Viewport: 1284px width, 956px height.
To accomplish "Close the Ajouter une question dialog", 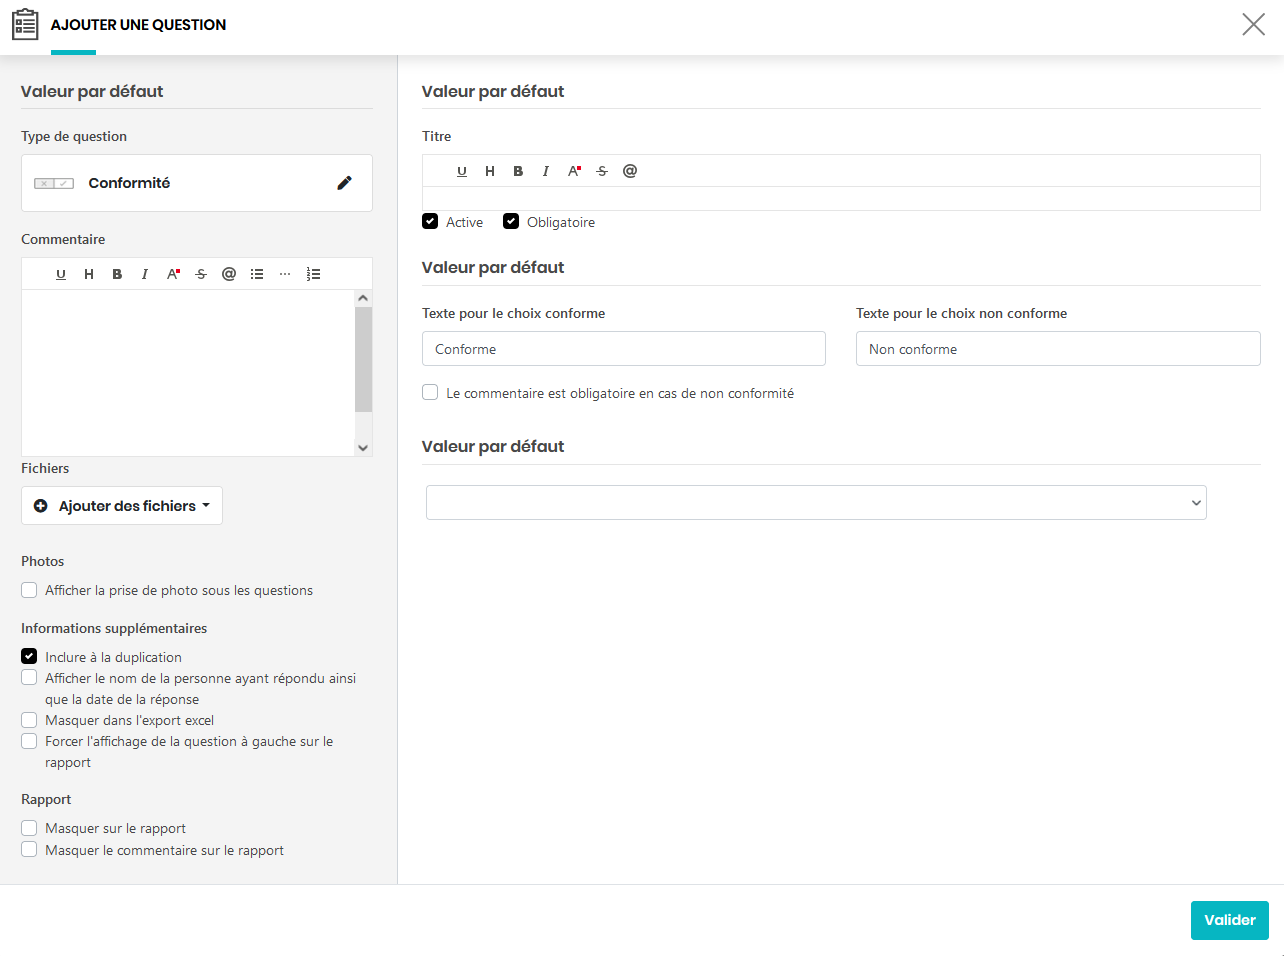I will pos(1253,24).
